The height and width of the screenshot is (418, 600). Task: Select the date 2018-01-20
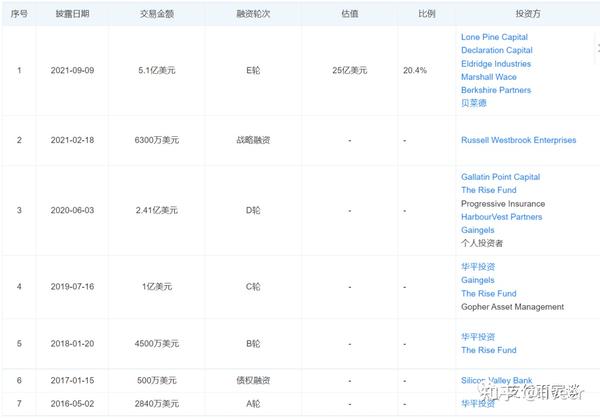coord(72,343)
